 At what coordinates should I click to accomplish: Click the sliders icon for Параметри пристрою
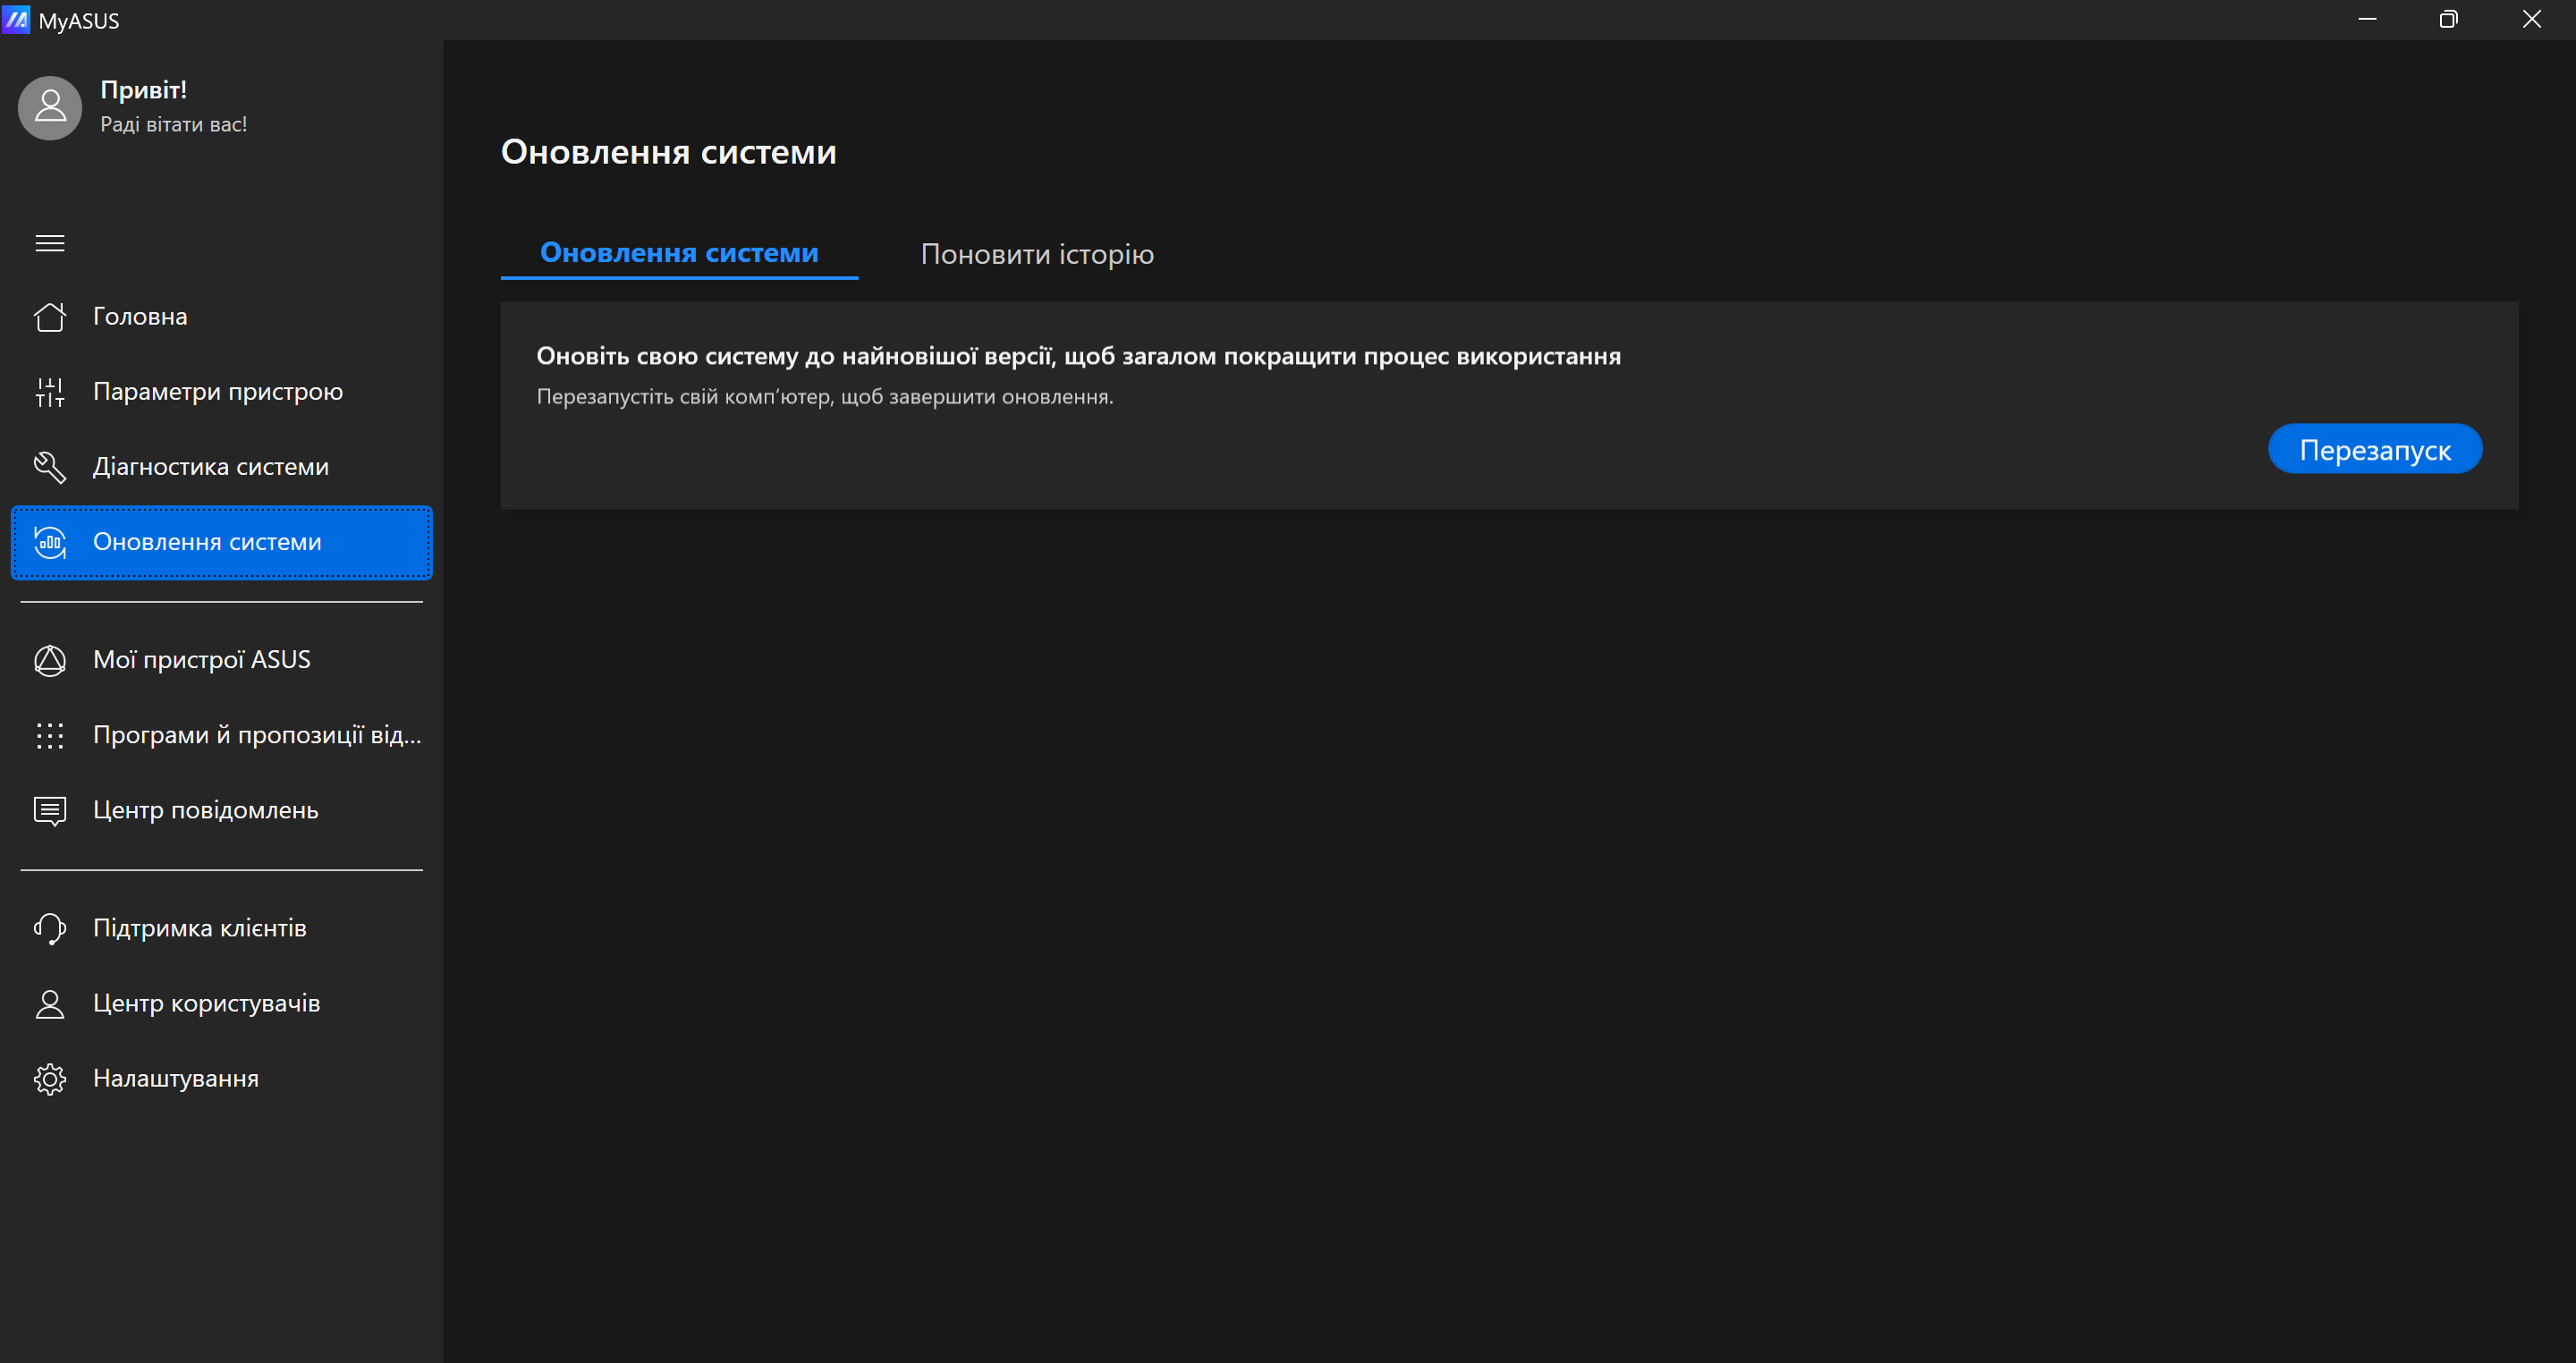pyautogui.click(x=50, y=392)
